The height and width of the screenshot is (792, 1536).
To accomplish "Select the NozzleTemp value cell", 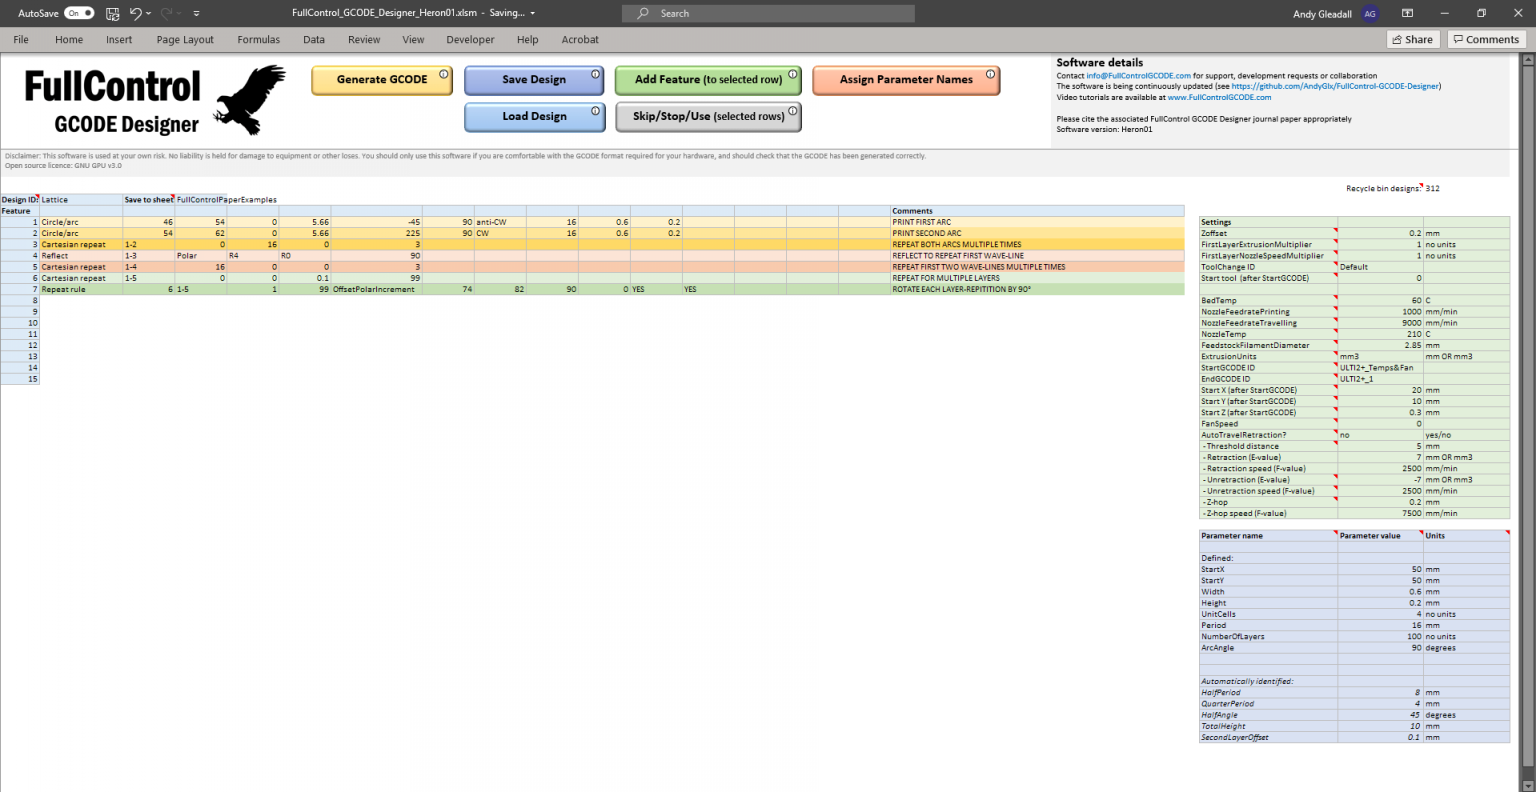I will (1380, 334).
